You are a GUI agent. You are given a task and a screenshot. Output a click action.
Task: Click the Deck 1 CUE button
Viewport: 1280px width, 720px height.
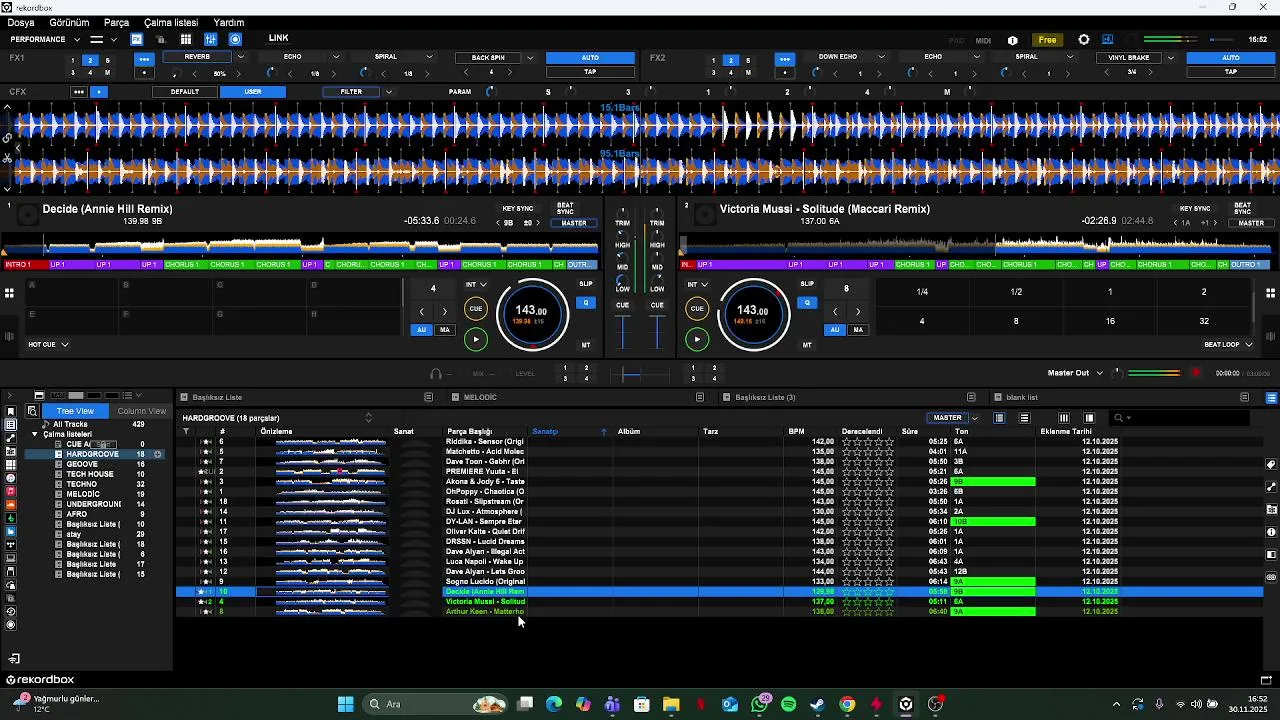476,309
